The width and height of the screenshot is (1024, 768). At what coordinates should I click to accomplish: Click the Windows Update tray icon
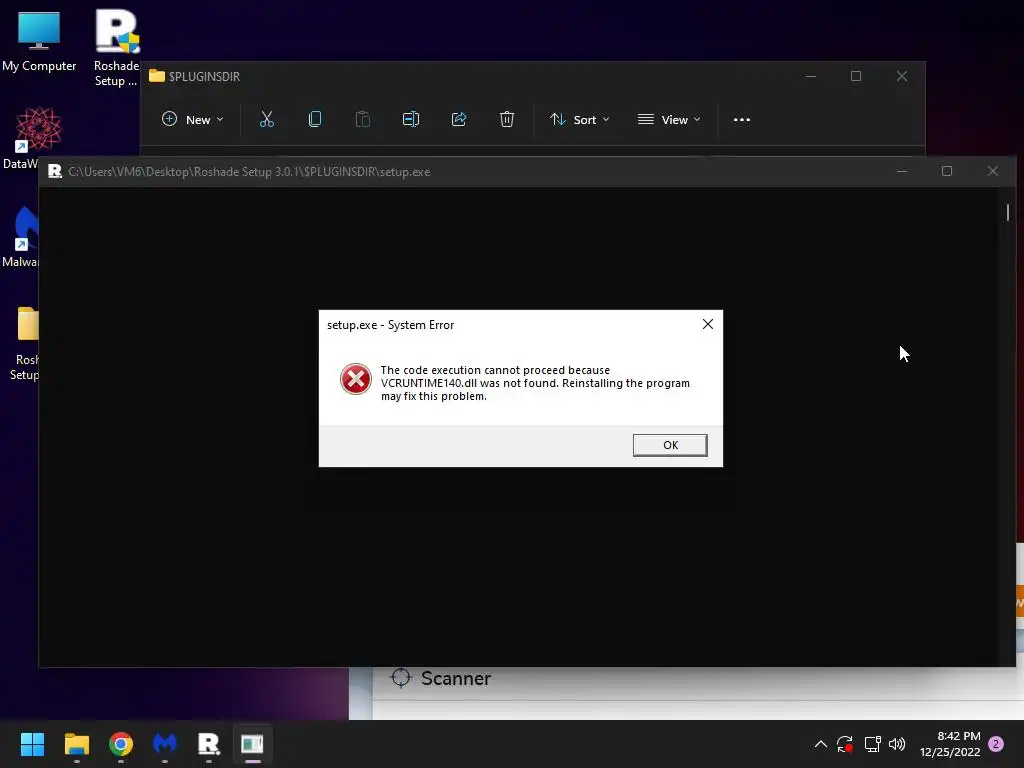(x=845, y=744)
